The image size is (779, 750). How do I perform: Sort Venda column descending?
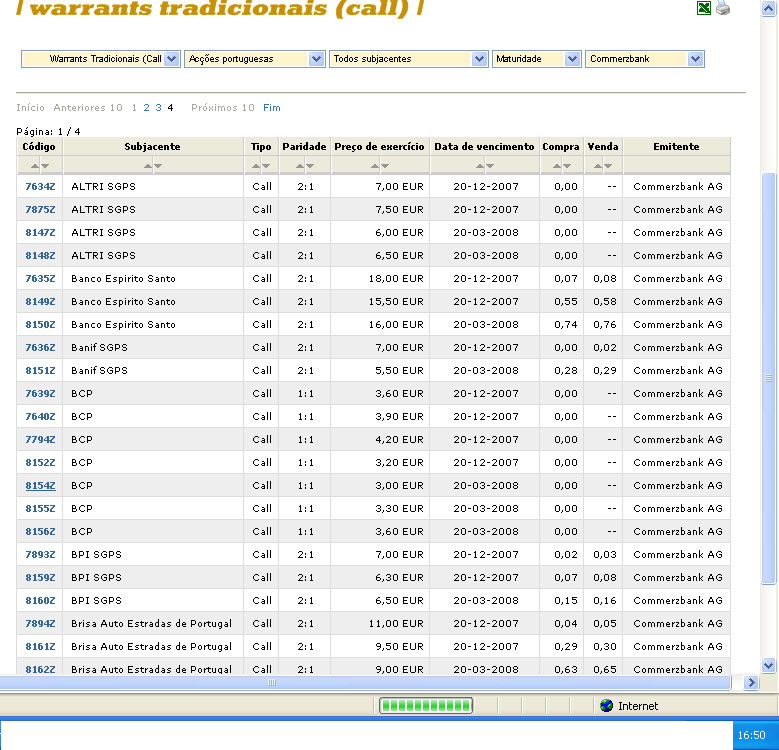tap(608, 166)
